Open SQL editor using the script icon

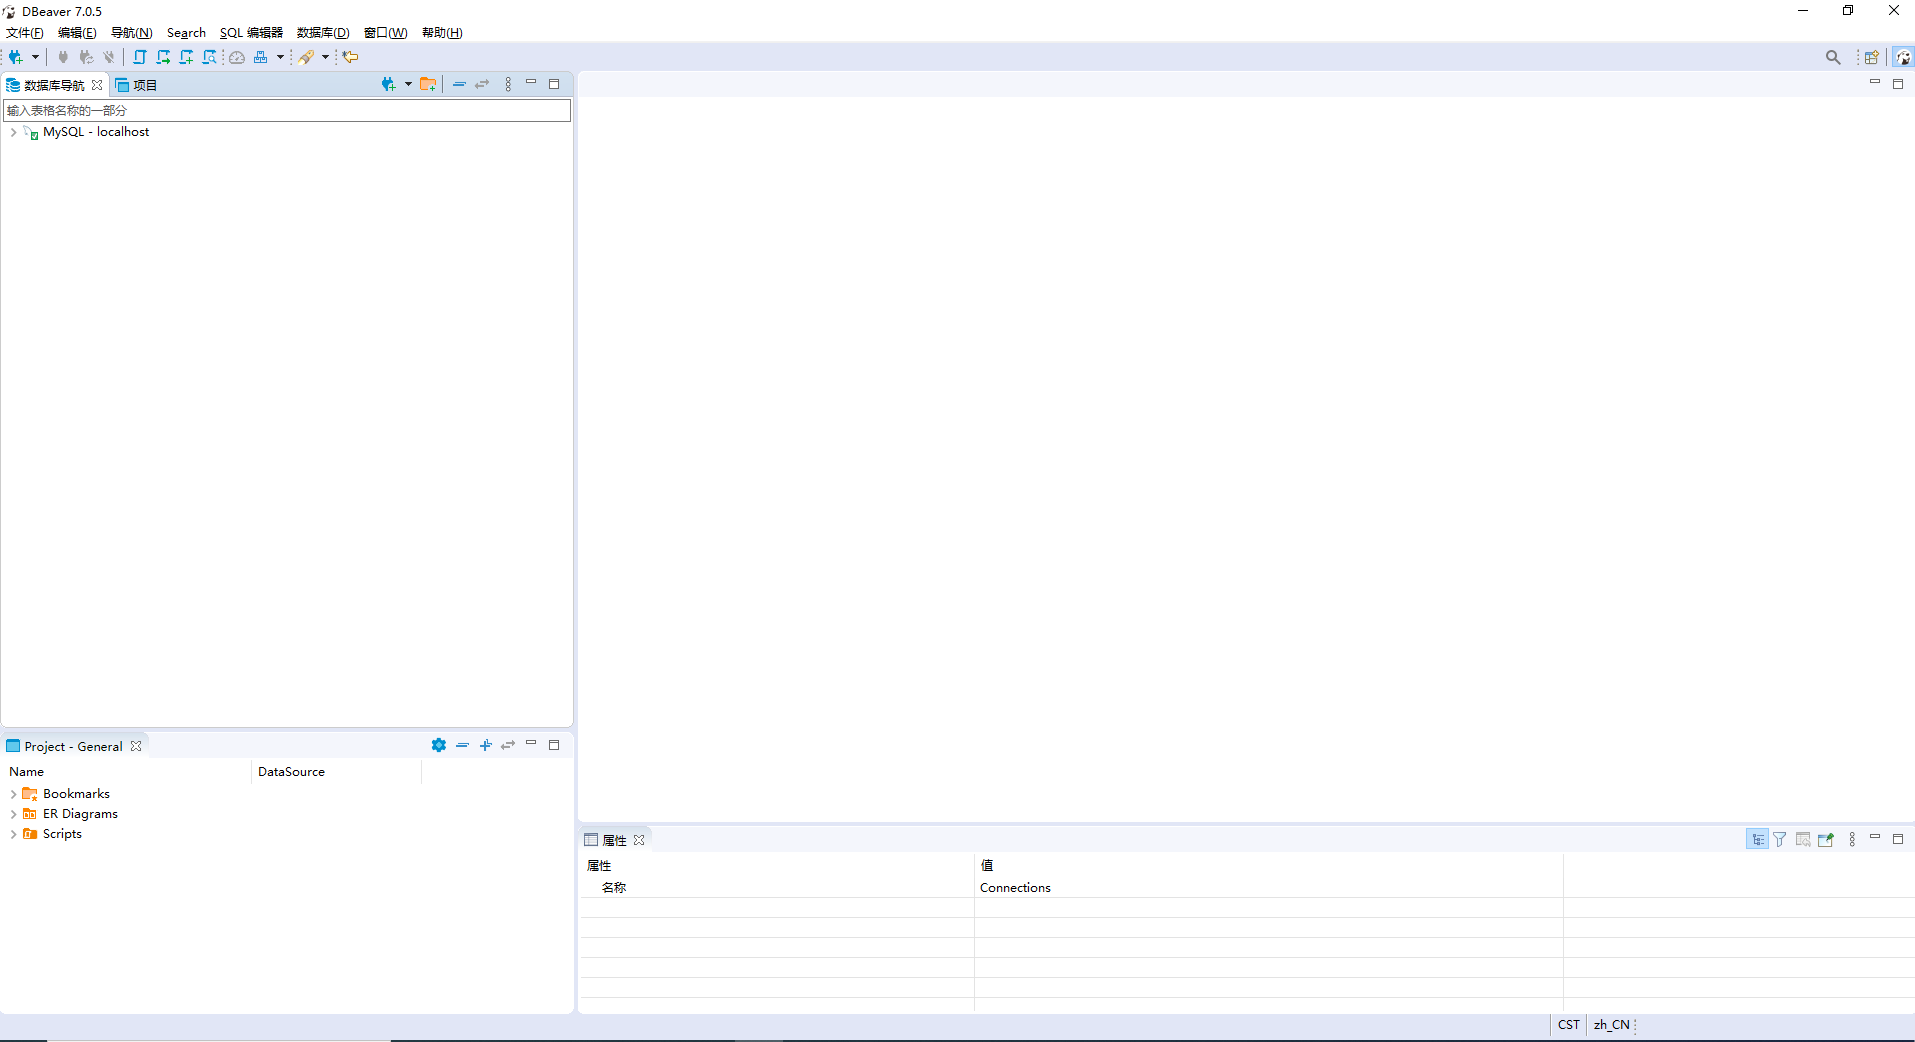click(x=140, y=57)
